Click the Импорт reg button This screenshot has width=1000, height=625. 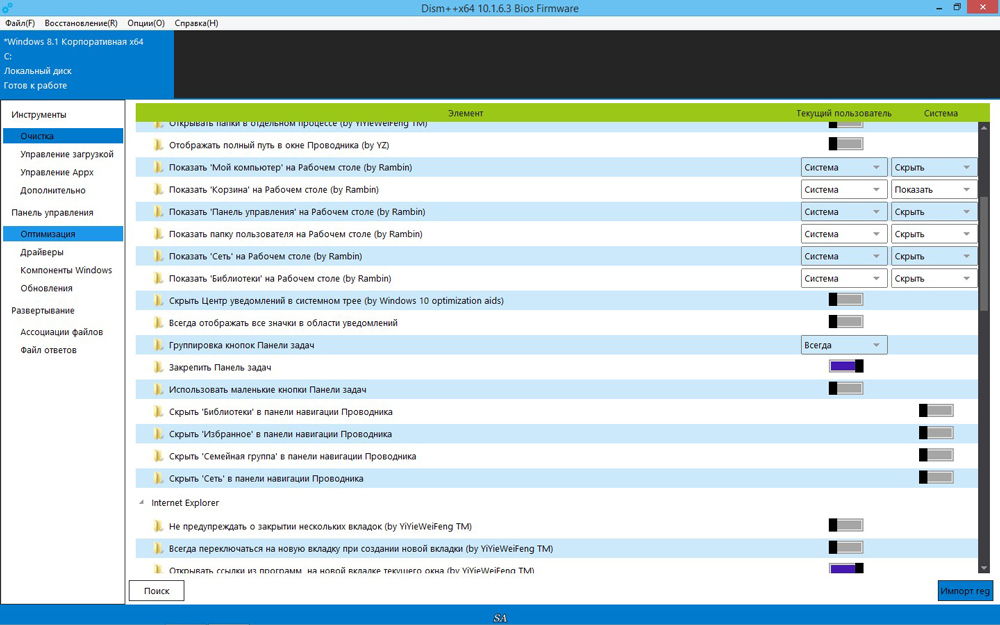965,591
